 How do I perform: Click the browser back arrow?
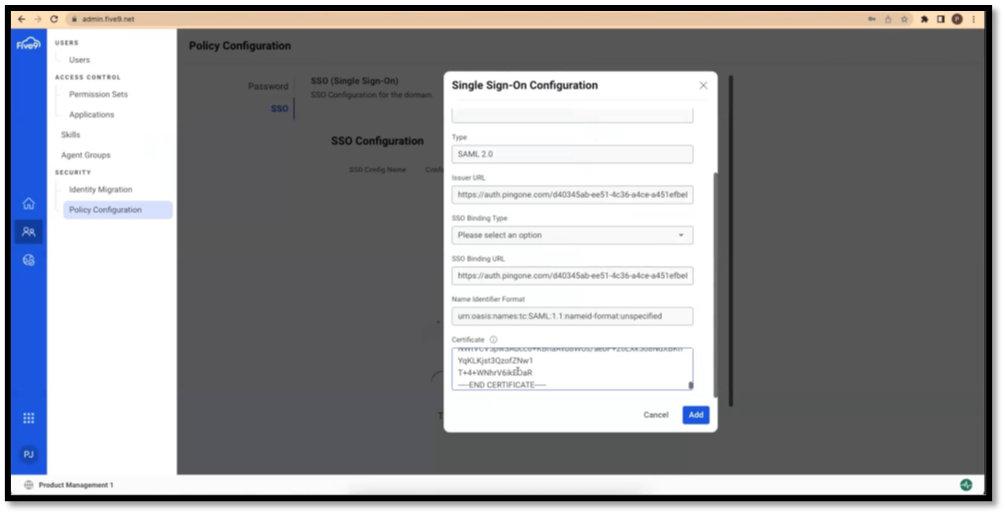pyautogui.click(x=22, y=19)
